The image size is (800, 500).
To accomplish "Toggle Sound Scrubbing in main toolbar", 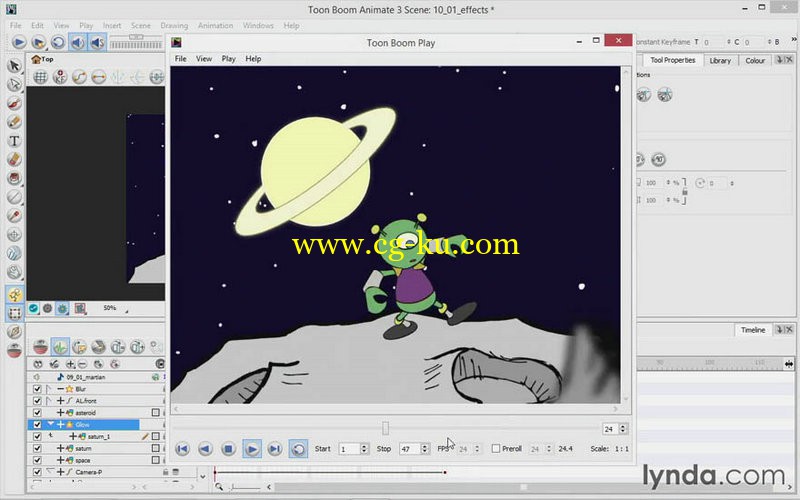I will coord(97,42).
